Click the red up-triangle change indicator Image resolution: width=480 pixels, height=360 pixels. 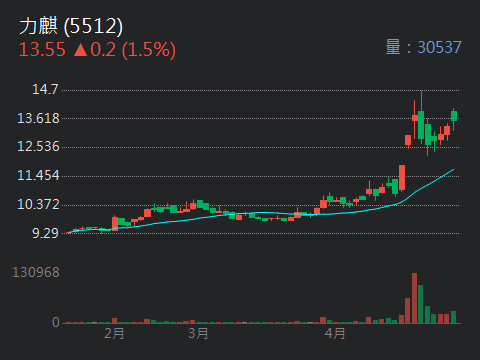pyautogui.click(x=81, y=50)
